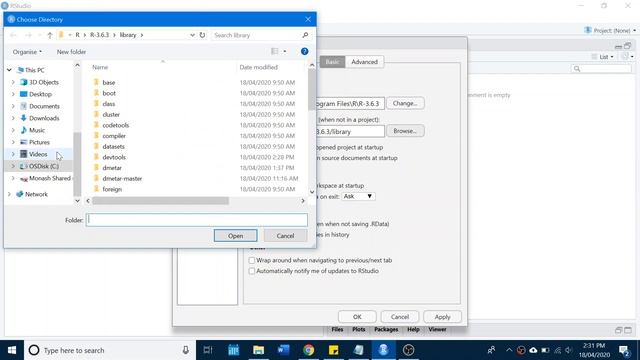Launch File Explorer from taskbar
The height and width of the screenshot is (360, 640).
click(258, 350)
